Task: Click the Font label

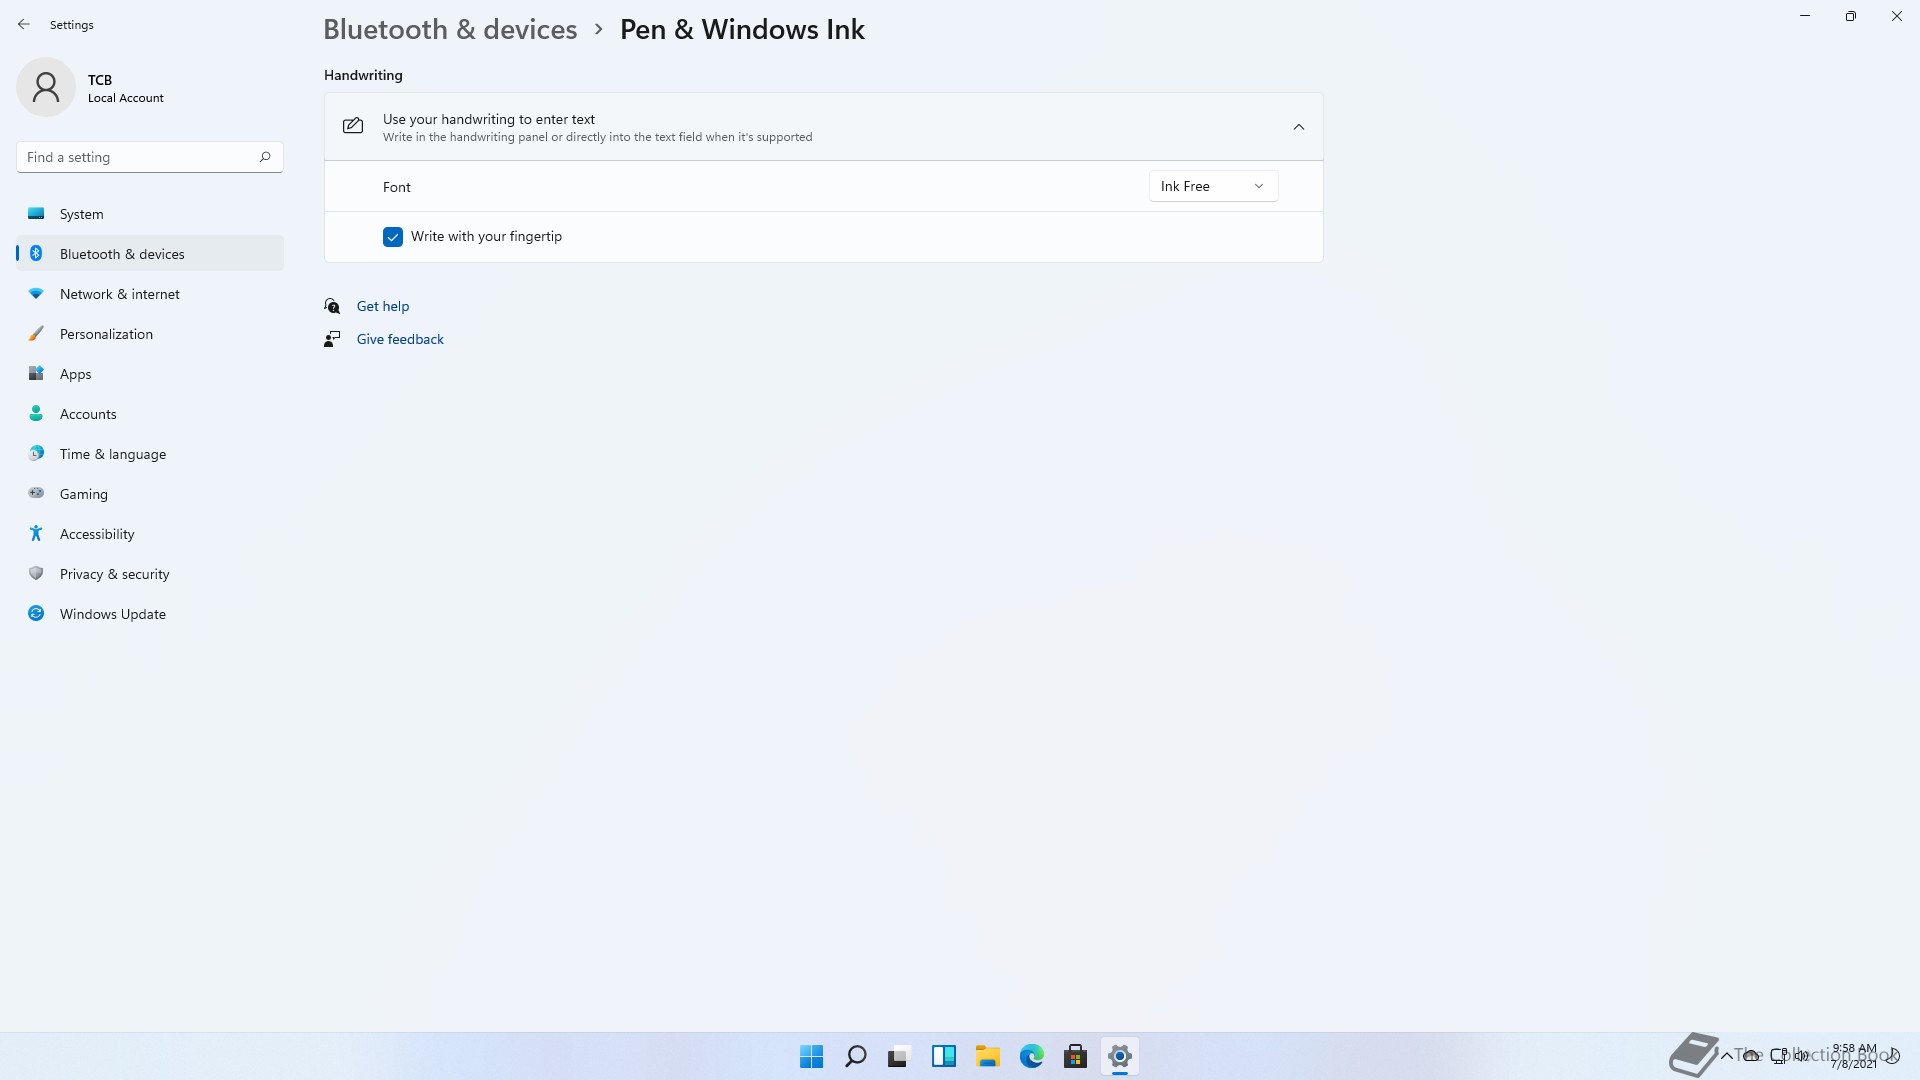Action: [397, 187]
